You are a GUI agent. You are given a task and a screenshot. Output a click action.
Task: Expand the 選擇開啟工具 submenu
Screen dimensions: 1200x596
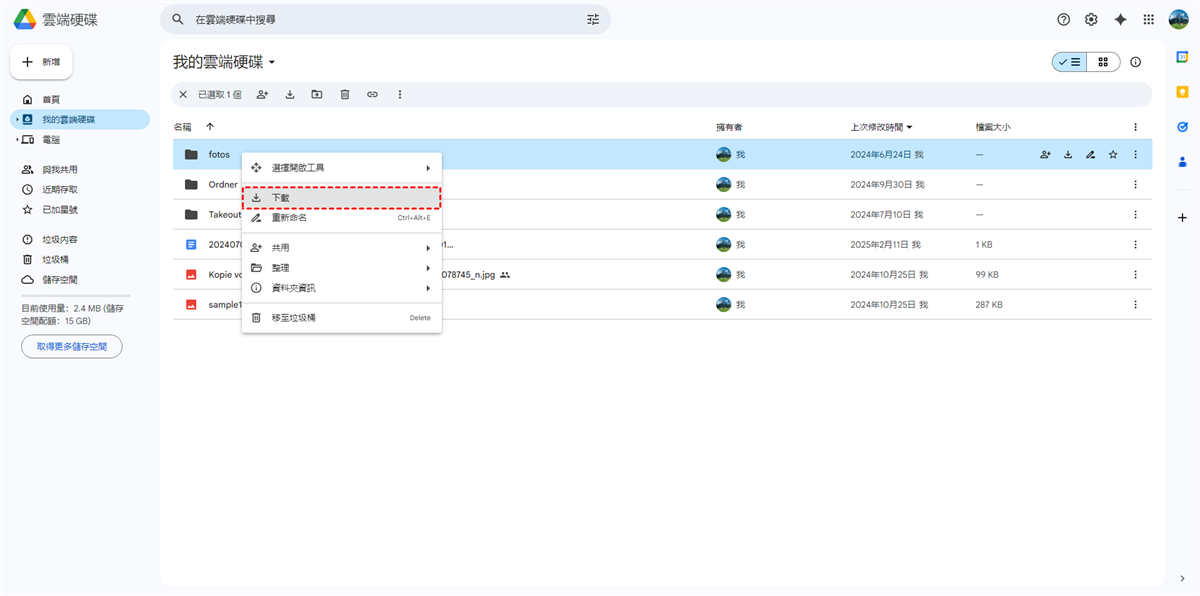tap(341, 167)
